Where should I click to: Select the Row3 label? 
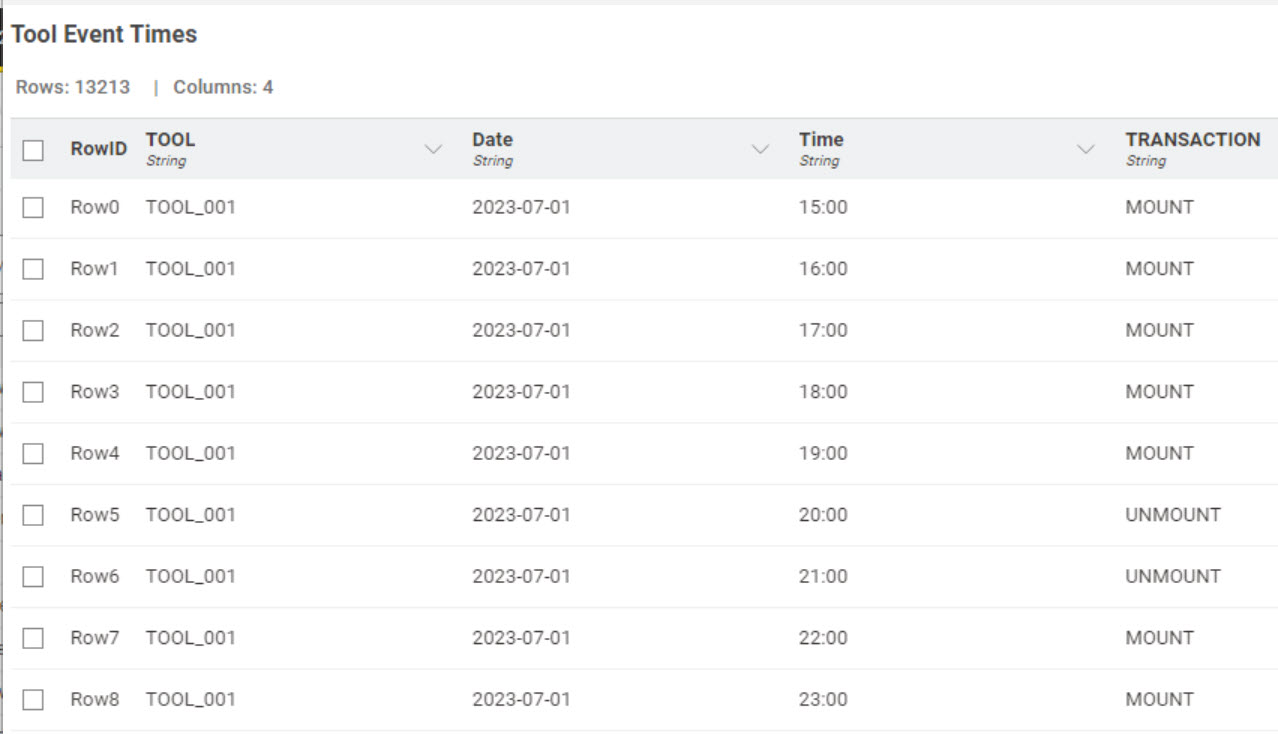click(x=95, y=392)
